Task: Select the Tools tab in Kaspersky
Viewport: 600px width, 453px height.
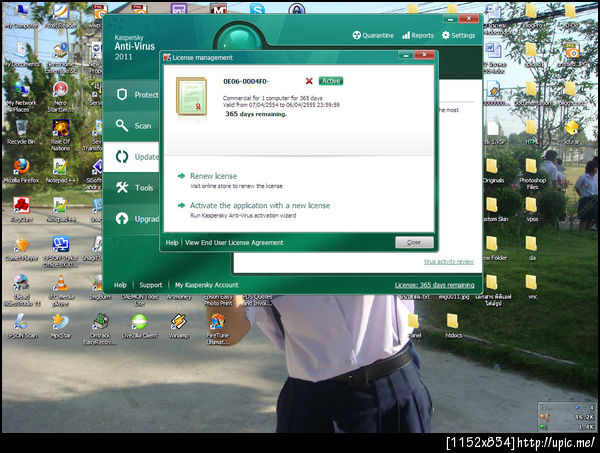Action: click(x=132, y=187)
